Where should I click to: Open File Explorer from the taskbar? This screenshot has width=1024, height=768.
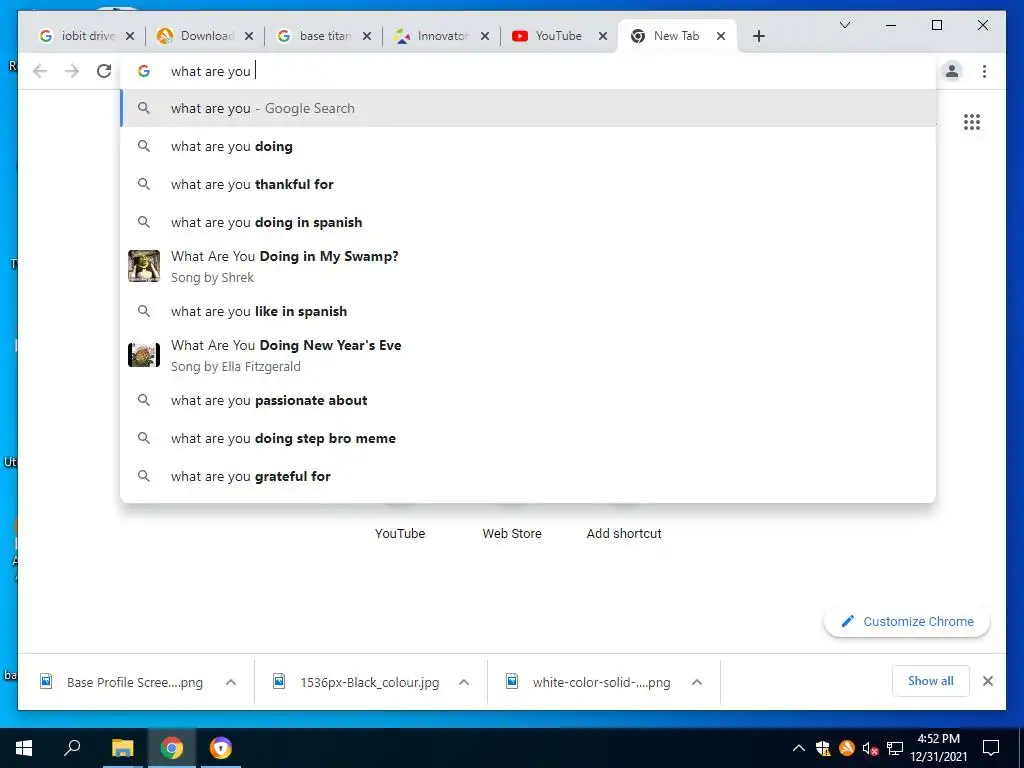122,748
